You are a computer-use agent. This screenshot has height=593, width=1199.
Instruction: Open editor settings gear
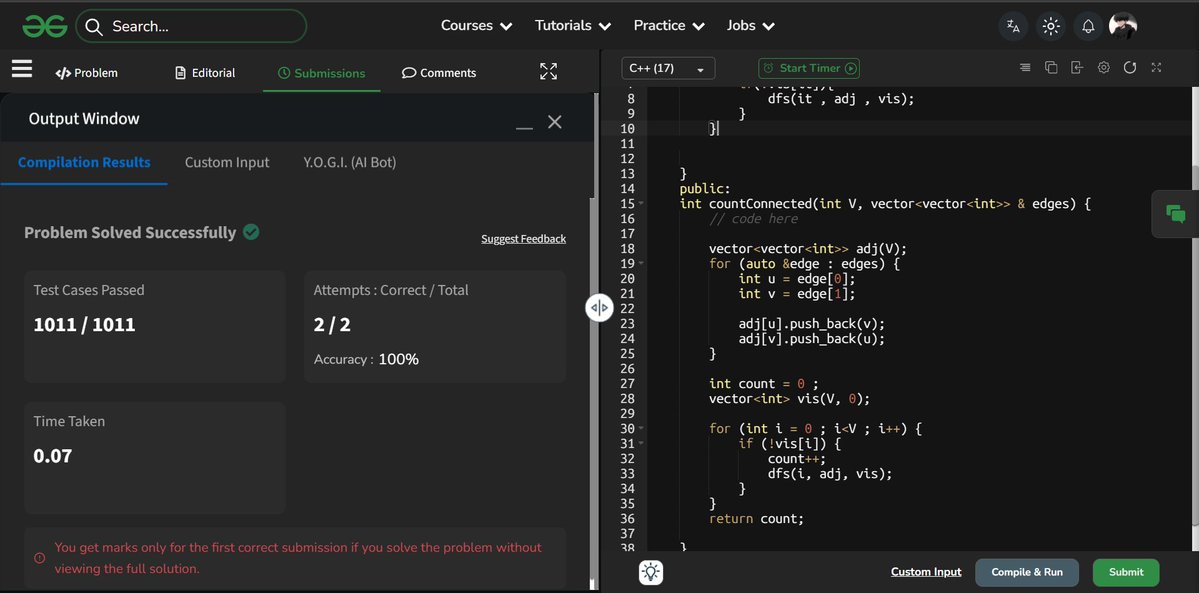(1103, 67)
